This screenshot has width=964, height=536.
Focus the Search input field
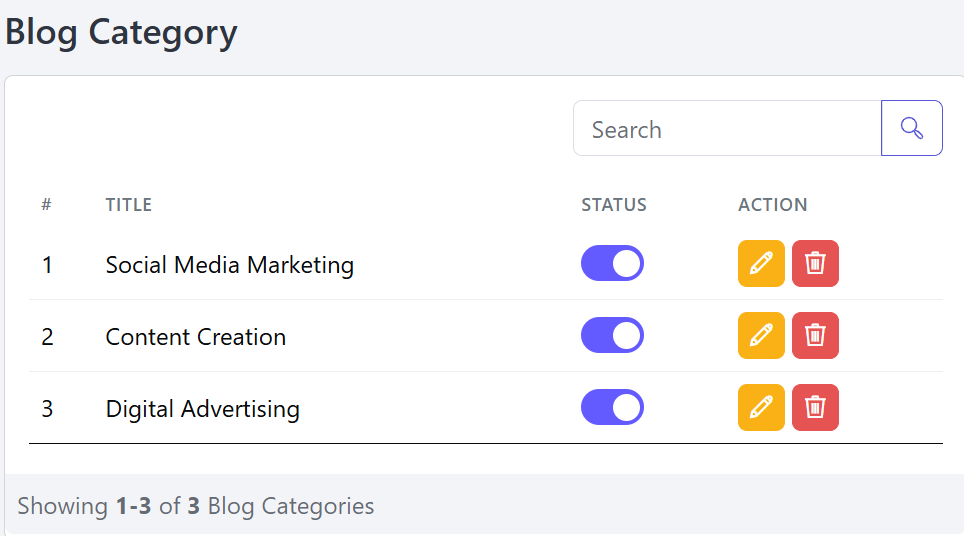(727, 129)
